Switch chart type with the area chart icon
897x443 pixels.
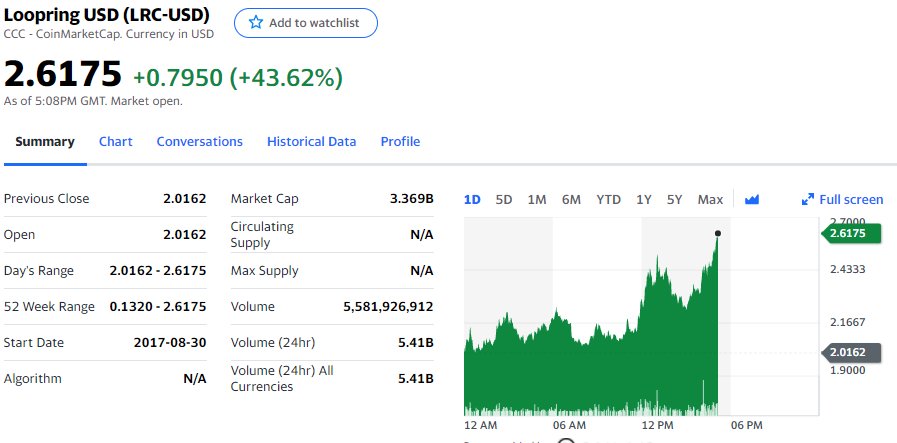coord(752,199)
